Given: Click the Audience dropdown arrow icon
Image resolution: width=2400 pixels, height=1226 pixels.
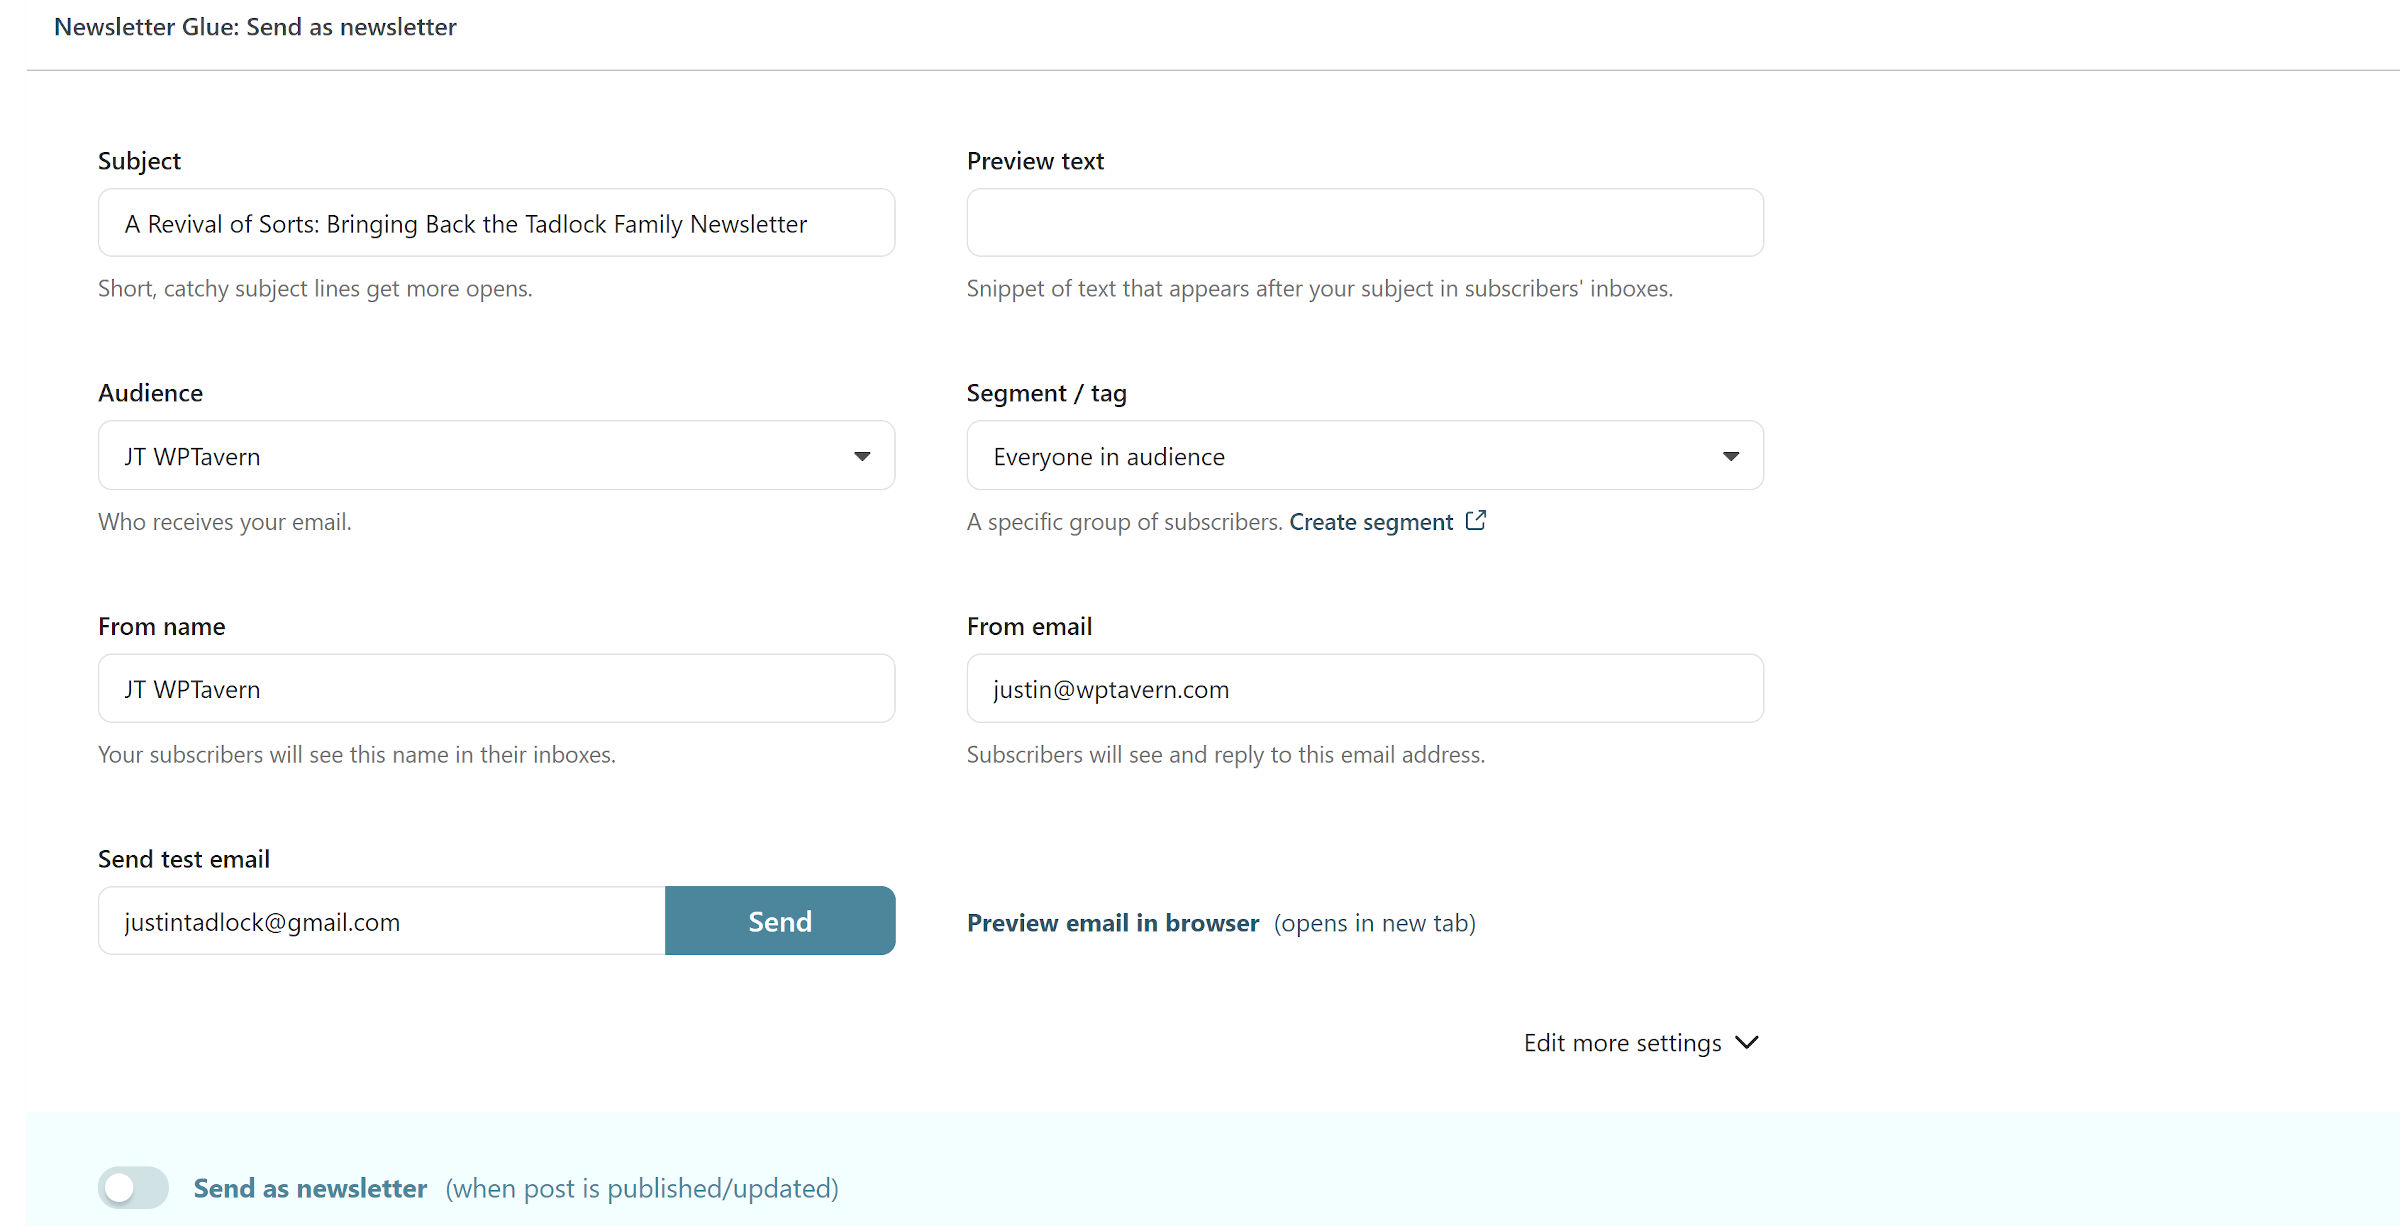Looking at the screenshot, I should point(862,456).
